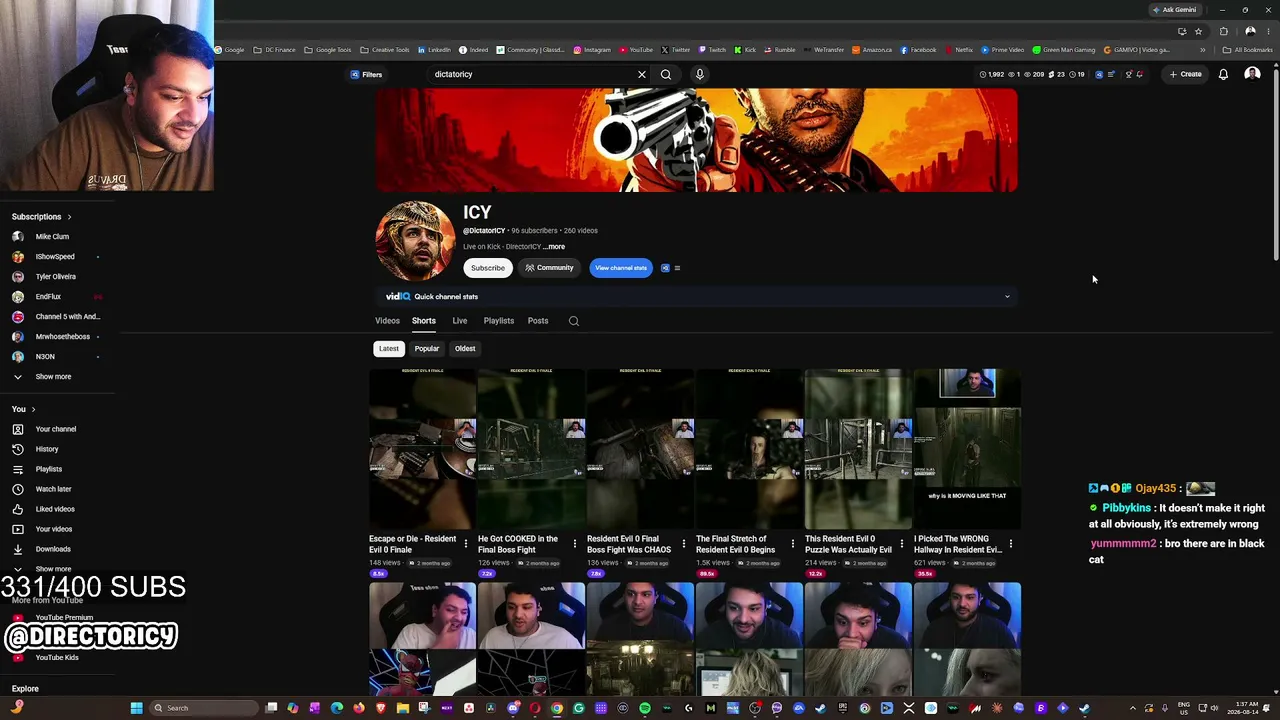Click the taskbar Search box
The width and height of the screenshot is (1280, 720).
[203, 708]
